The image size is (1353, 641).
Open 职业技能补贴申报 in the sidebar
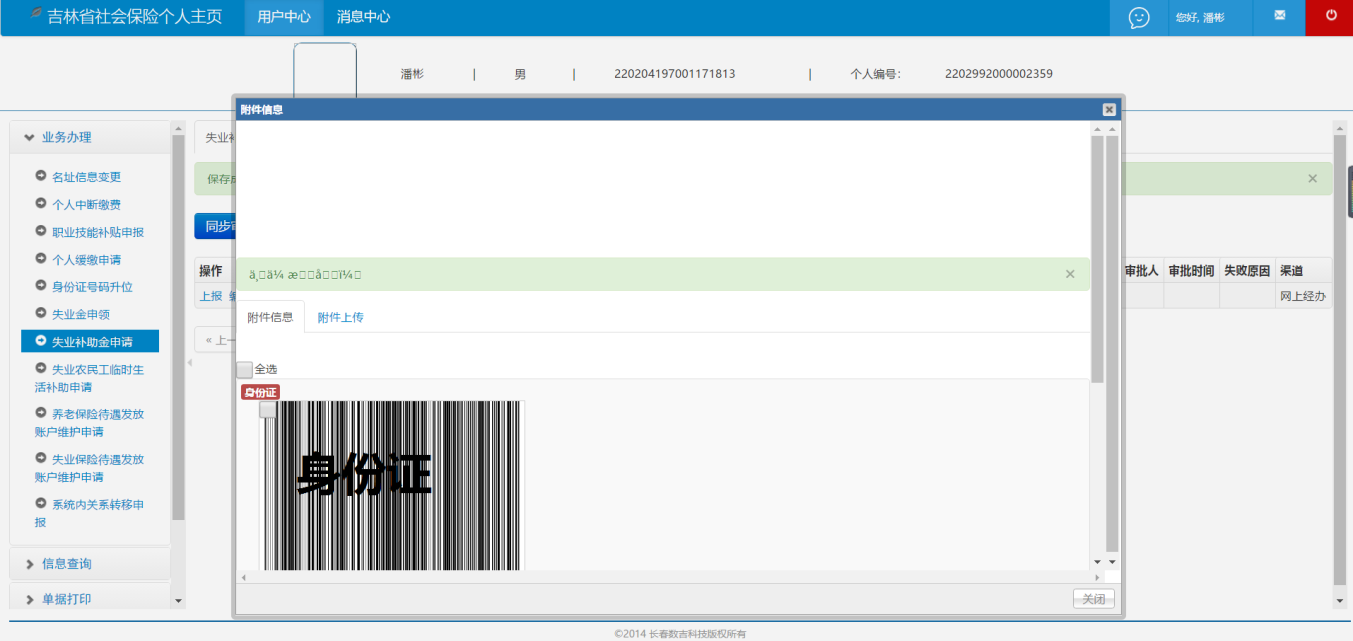[x=98, y=232]
